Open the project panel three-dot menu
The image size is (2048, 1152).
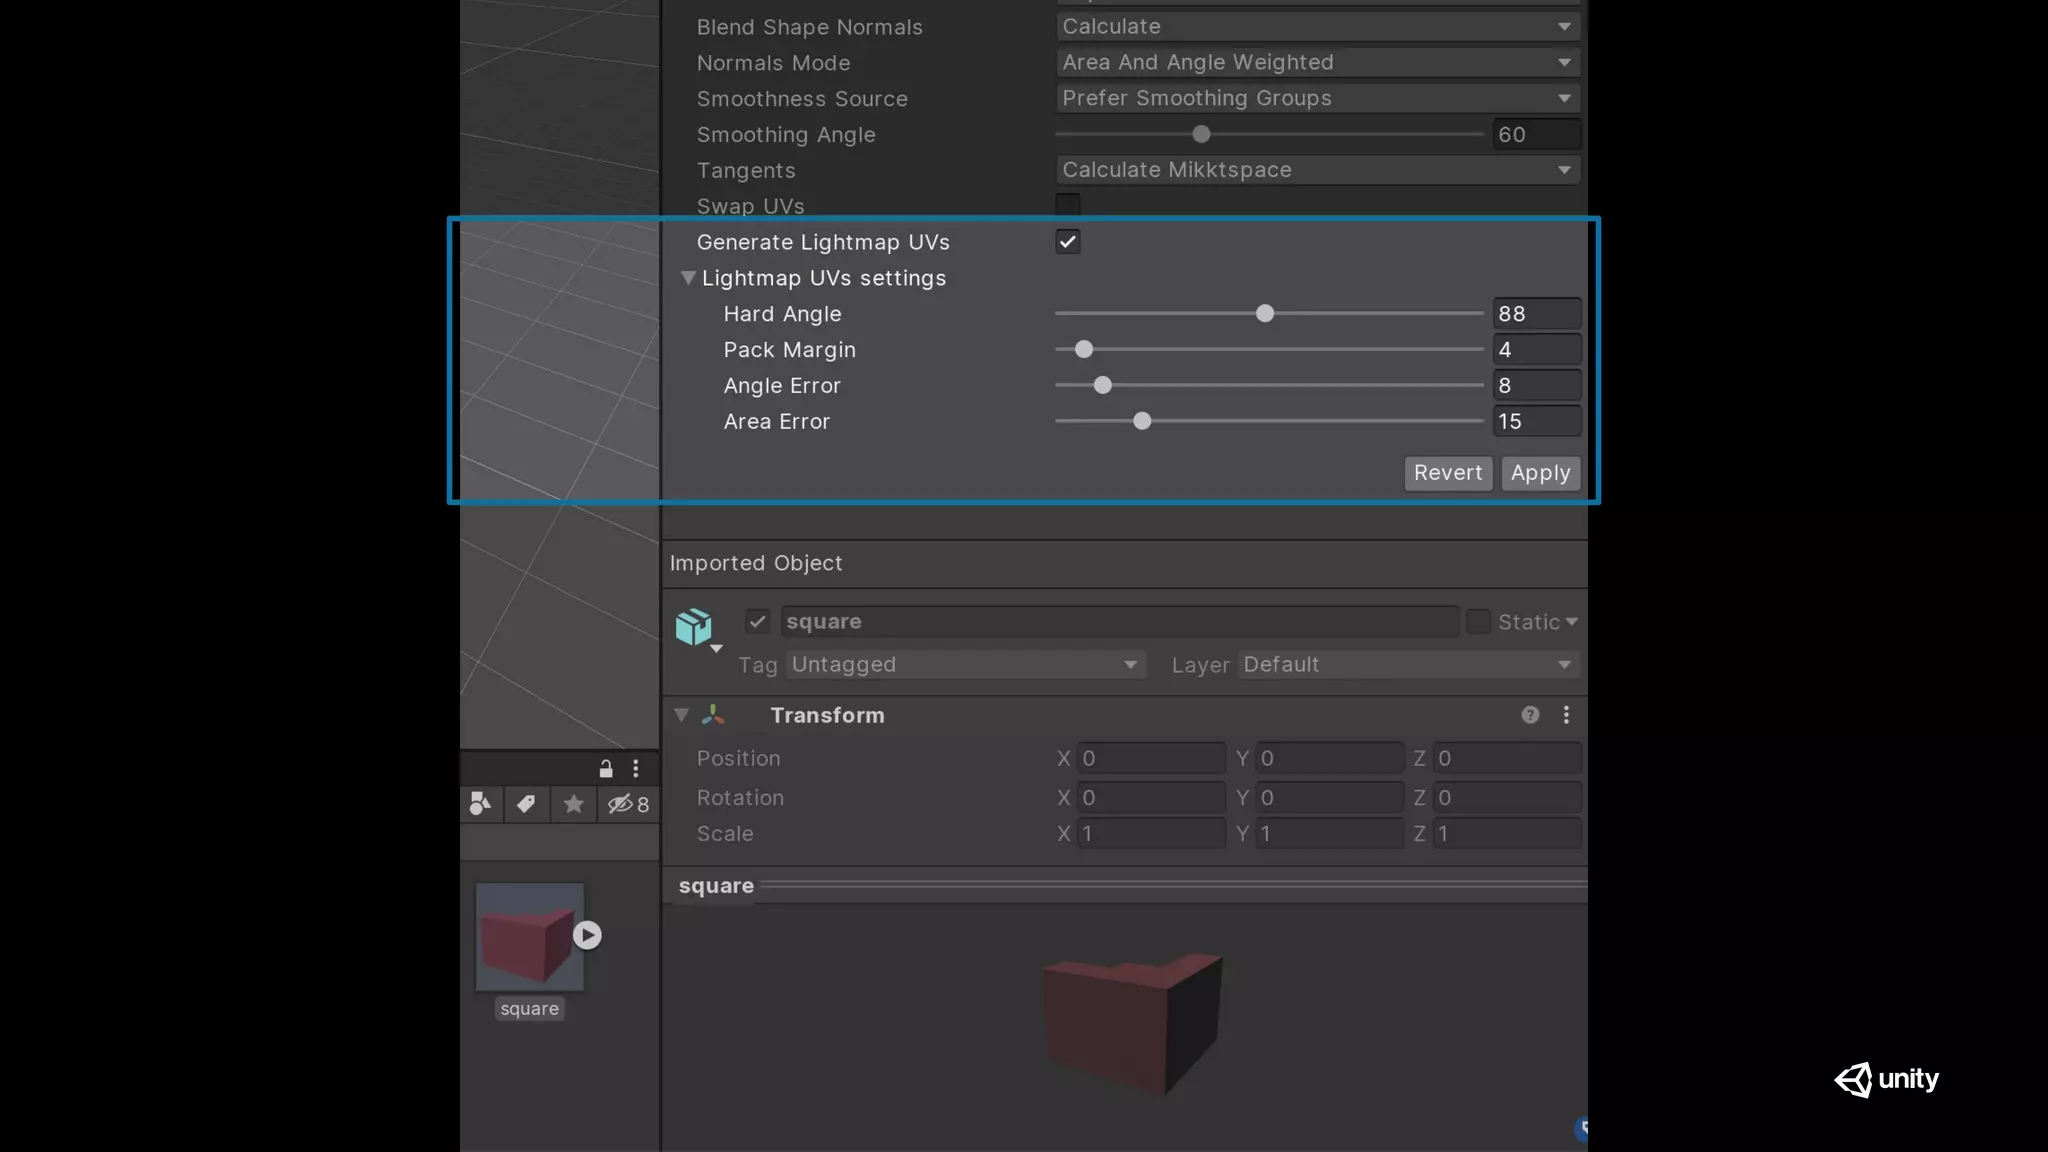[x=636, y=769]
